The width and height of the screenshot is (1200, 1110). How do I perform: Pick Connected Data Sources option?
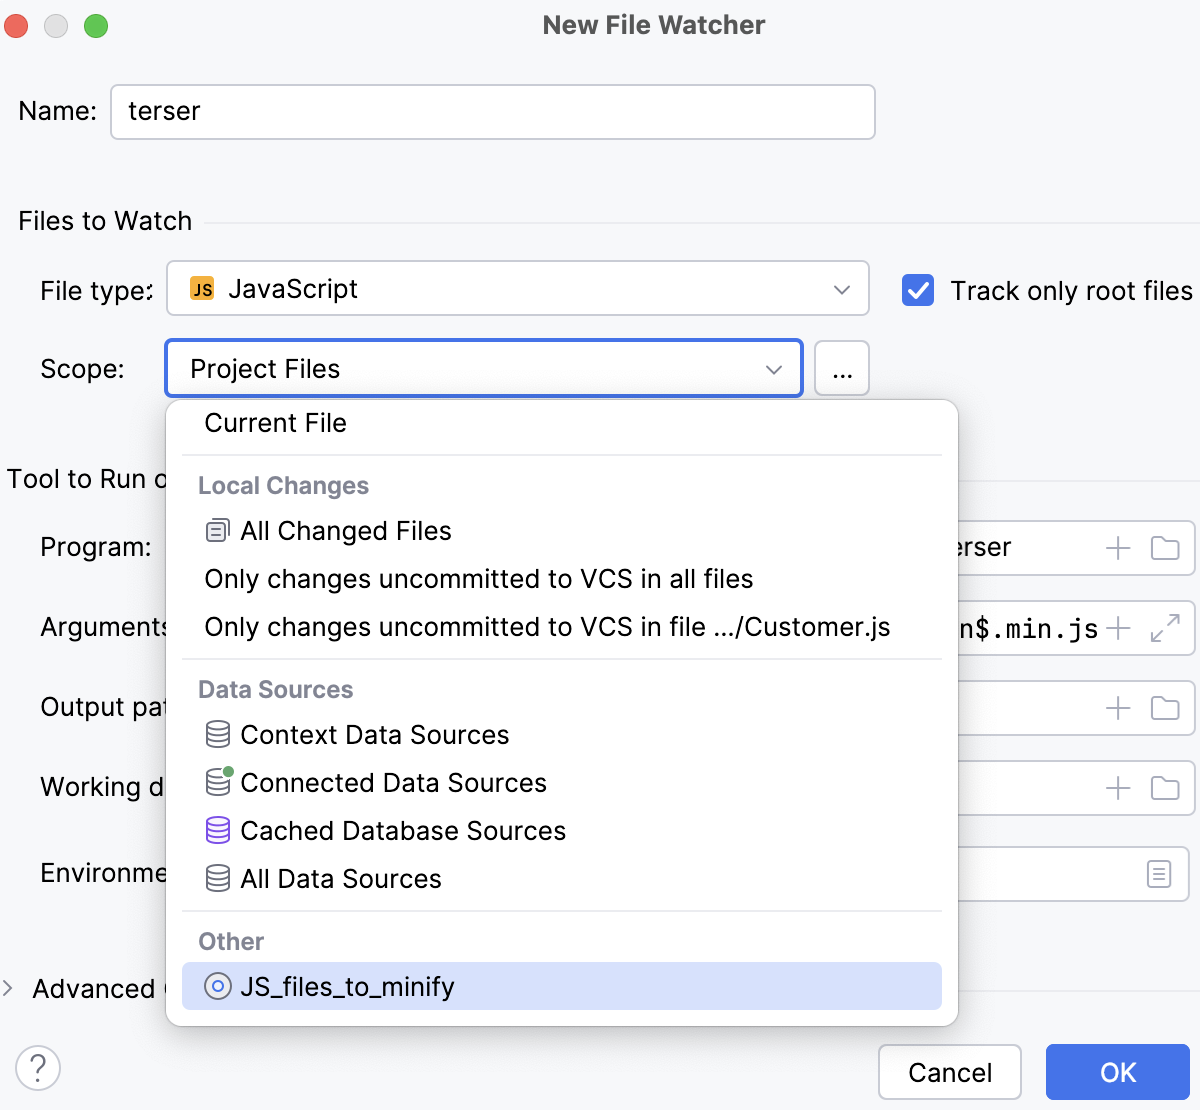click(393, 783)
